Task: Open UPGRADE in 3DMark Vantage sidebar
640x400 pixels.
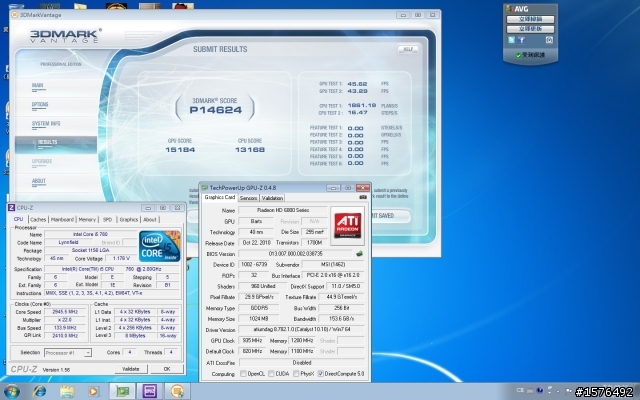Action: point(42,161)
